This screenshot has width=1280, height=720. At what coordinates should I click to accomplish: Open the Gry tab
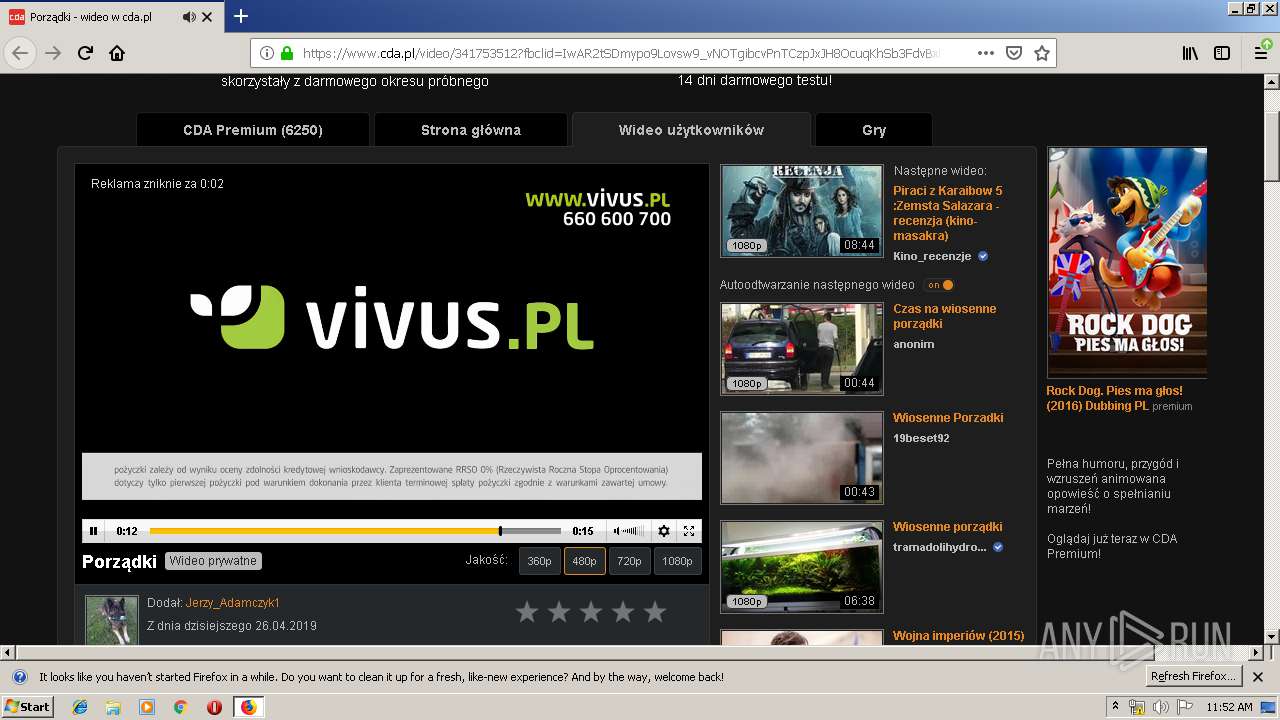pyautogui.click(x=874, y=130)
